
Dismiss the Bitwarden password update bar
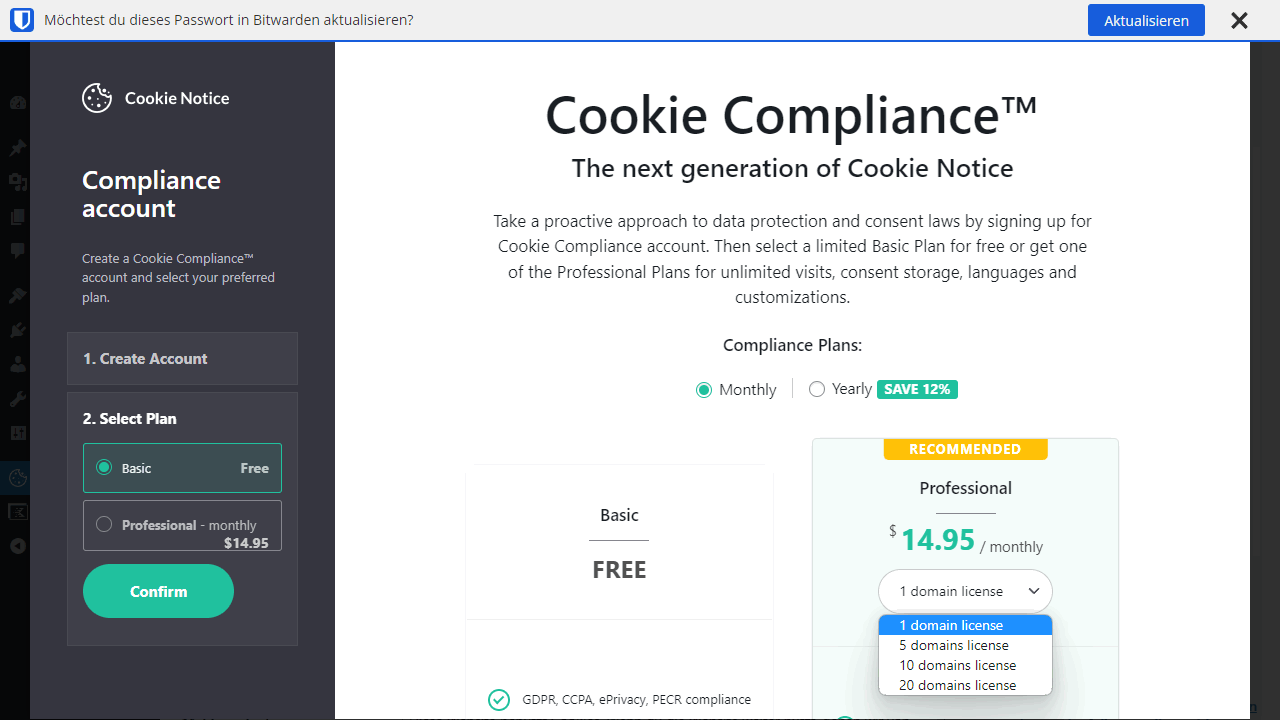[x=1239, y=20]
